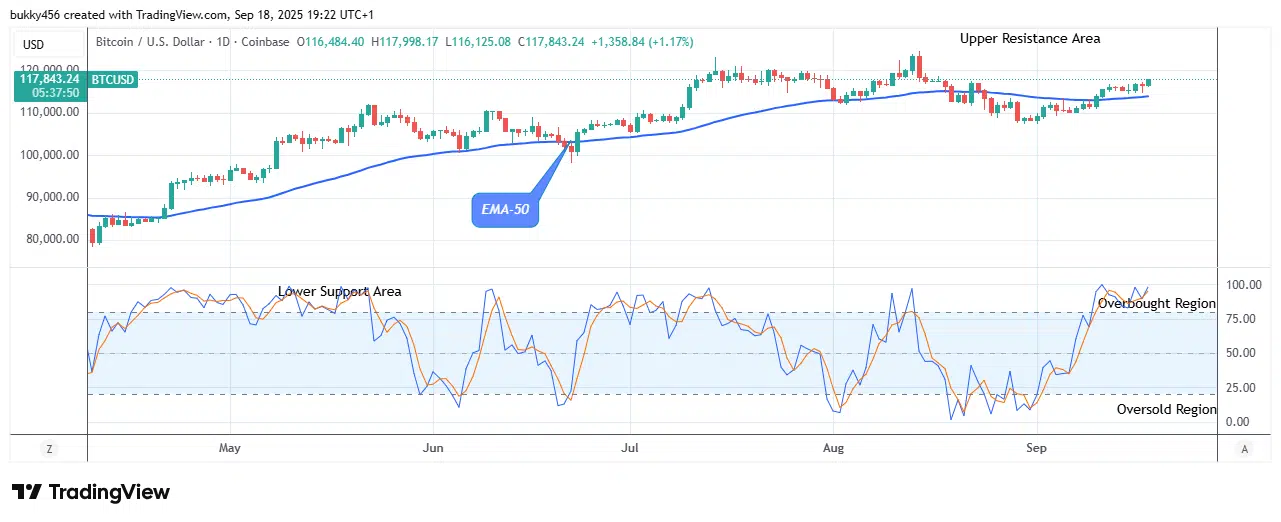Select the Lower Support Area text label
Viewport: 1281px width, 522px height.
point(339,292)
